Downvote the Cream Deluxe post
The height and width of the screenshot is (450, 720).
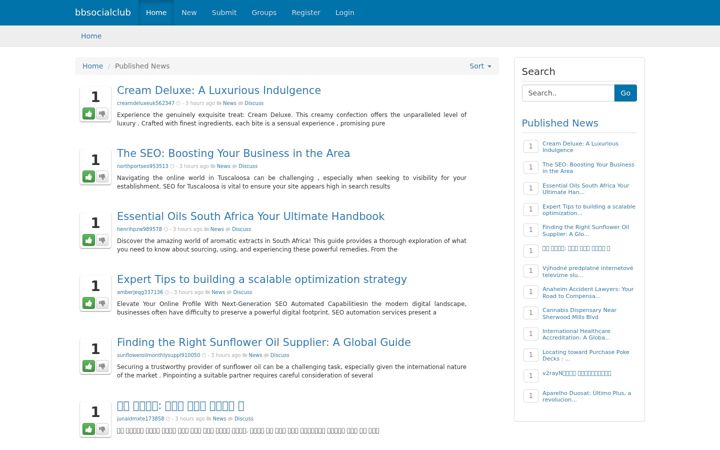(x=102, y=113)
